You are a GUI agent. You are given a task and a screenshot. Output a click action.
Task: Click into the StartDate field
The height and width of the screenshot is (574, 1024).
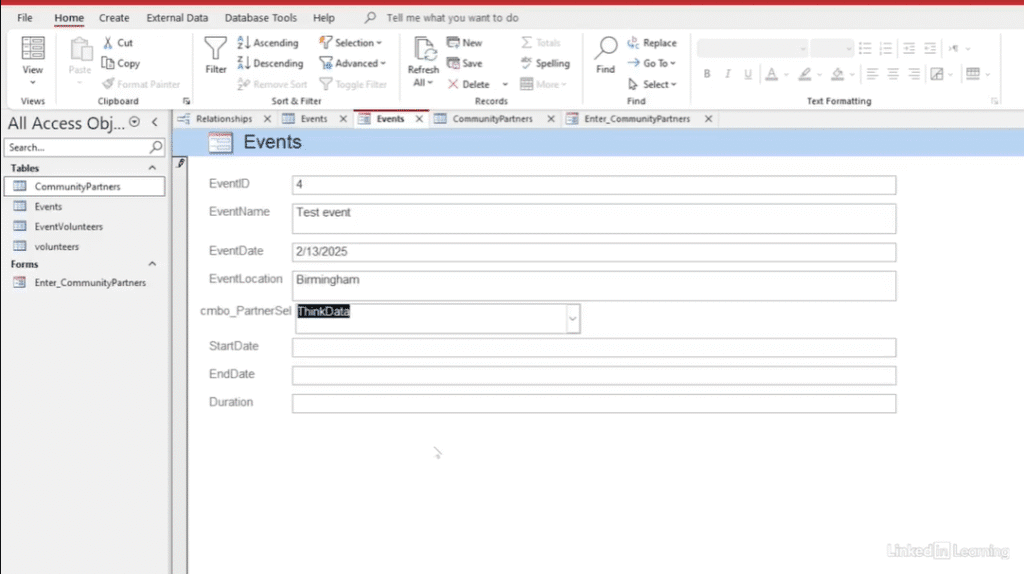click(593, 347)
